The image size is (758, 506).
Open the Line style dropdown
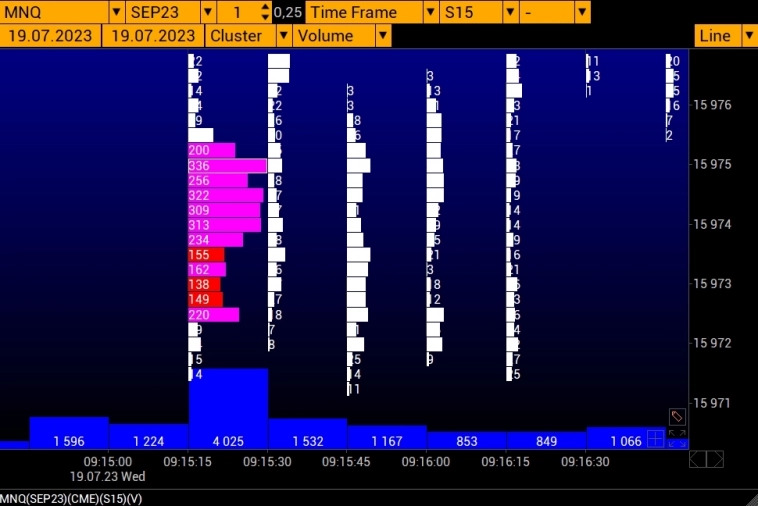pyautogui.click(x=748, y=36)
